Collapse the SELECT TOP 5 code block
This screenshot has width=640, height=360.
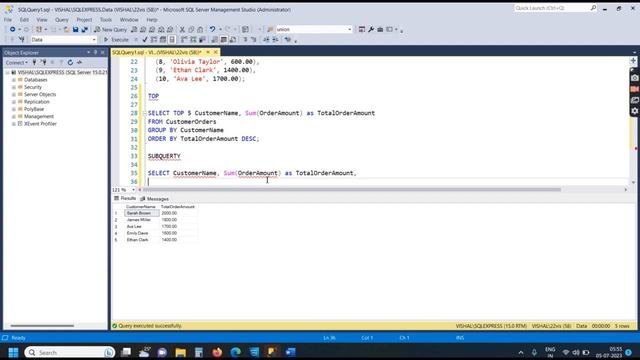click(x=144, y=113)
